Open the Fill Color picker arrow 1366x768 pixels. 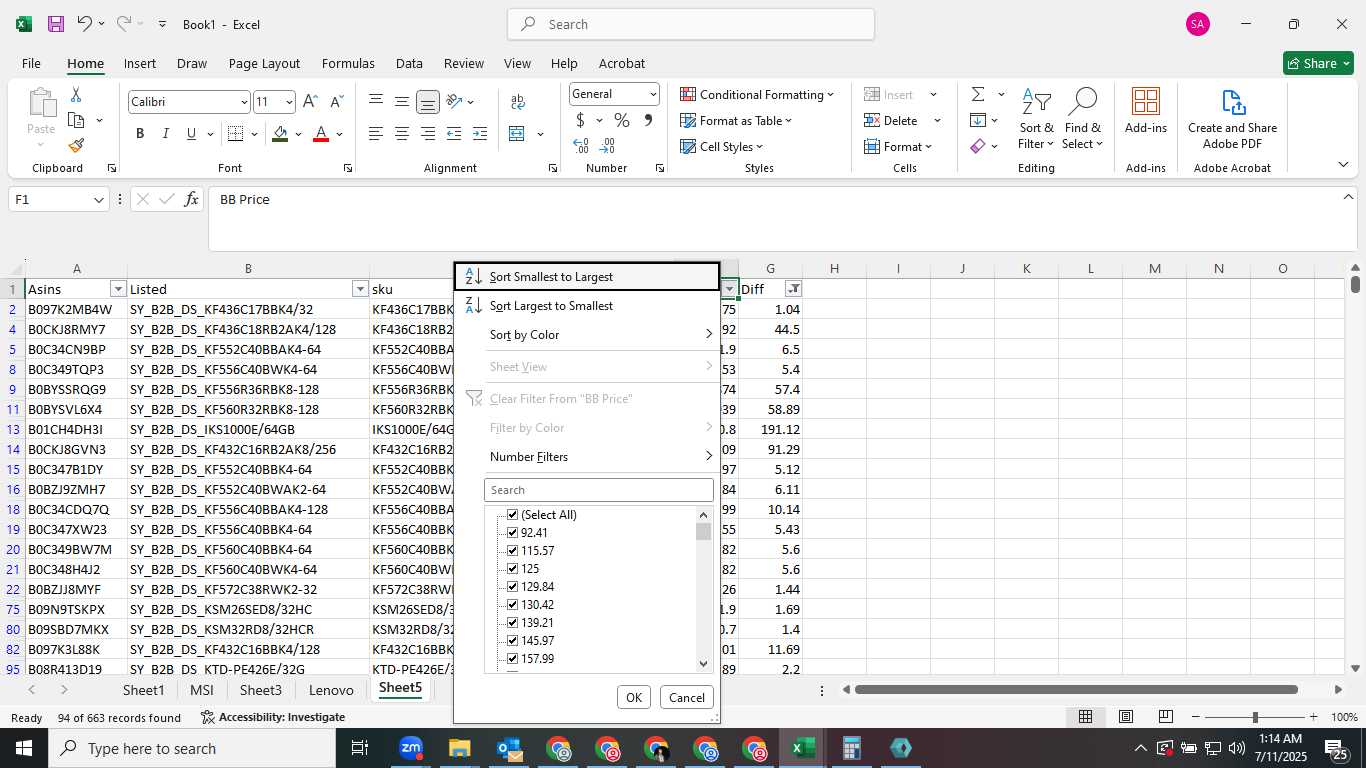(x=298, y=134)
